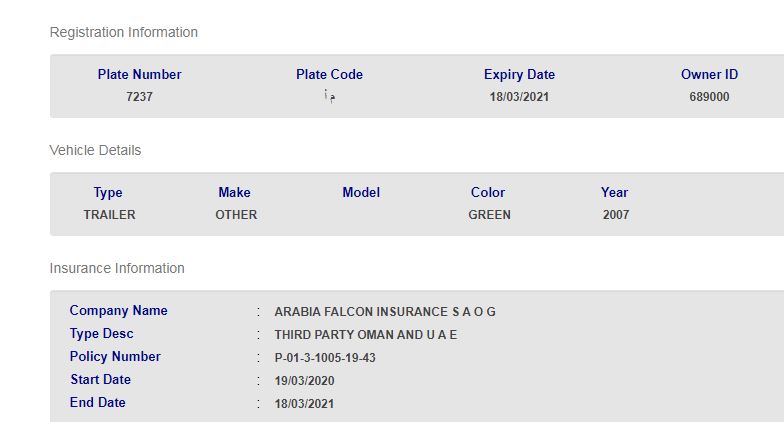Click the End Date field label
This screenshot has height=422, width=784.
98,402
